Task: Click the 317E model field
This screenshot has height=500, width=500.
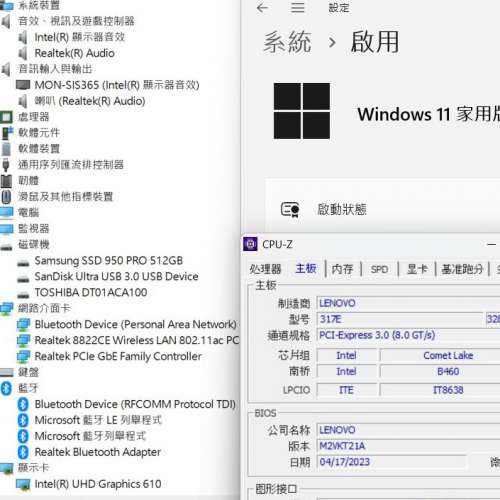Action: point(400,319)
